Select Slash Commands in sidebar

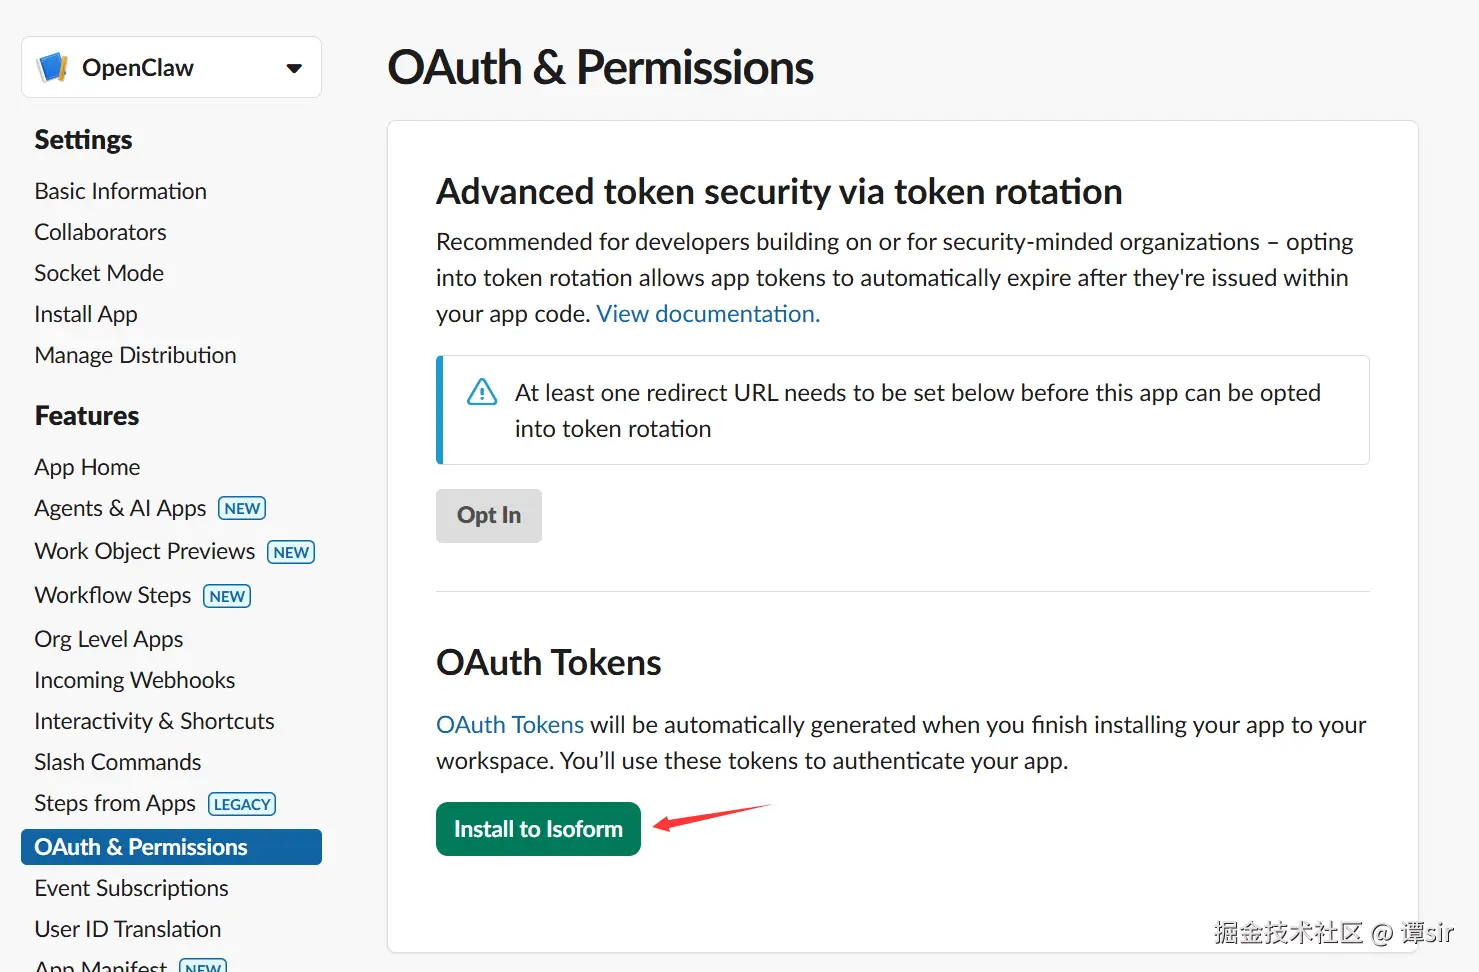[x=117, y=762]
